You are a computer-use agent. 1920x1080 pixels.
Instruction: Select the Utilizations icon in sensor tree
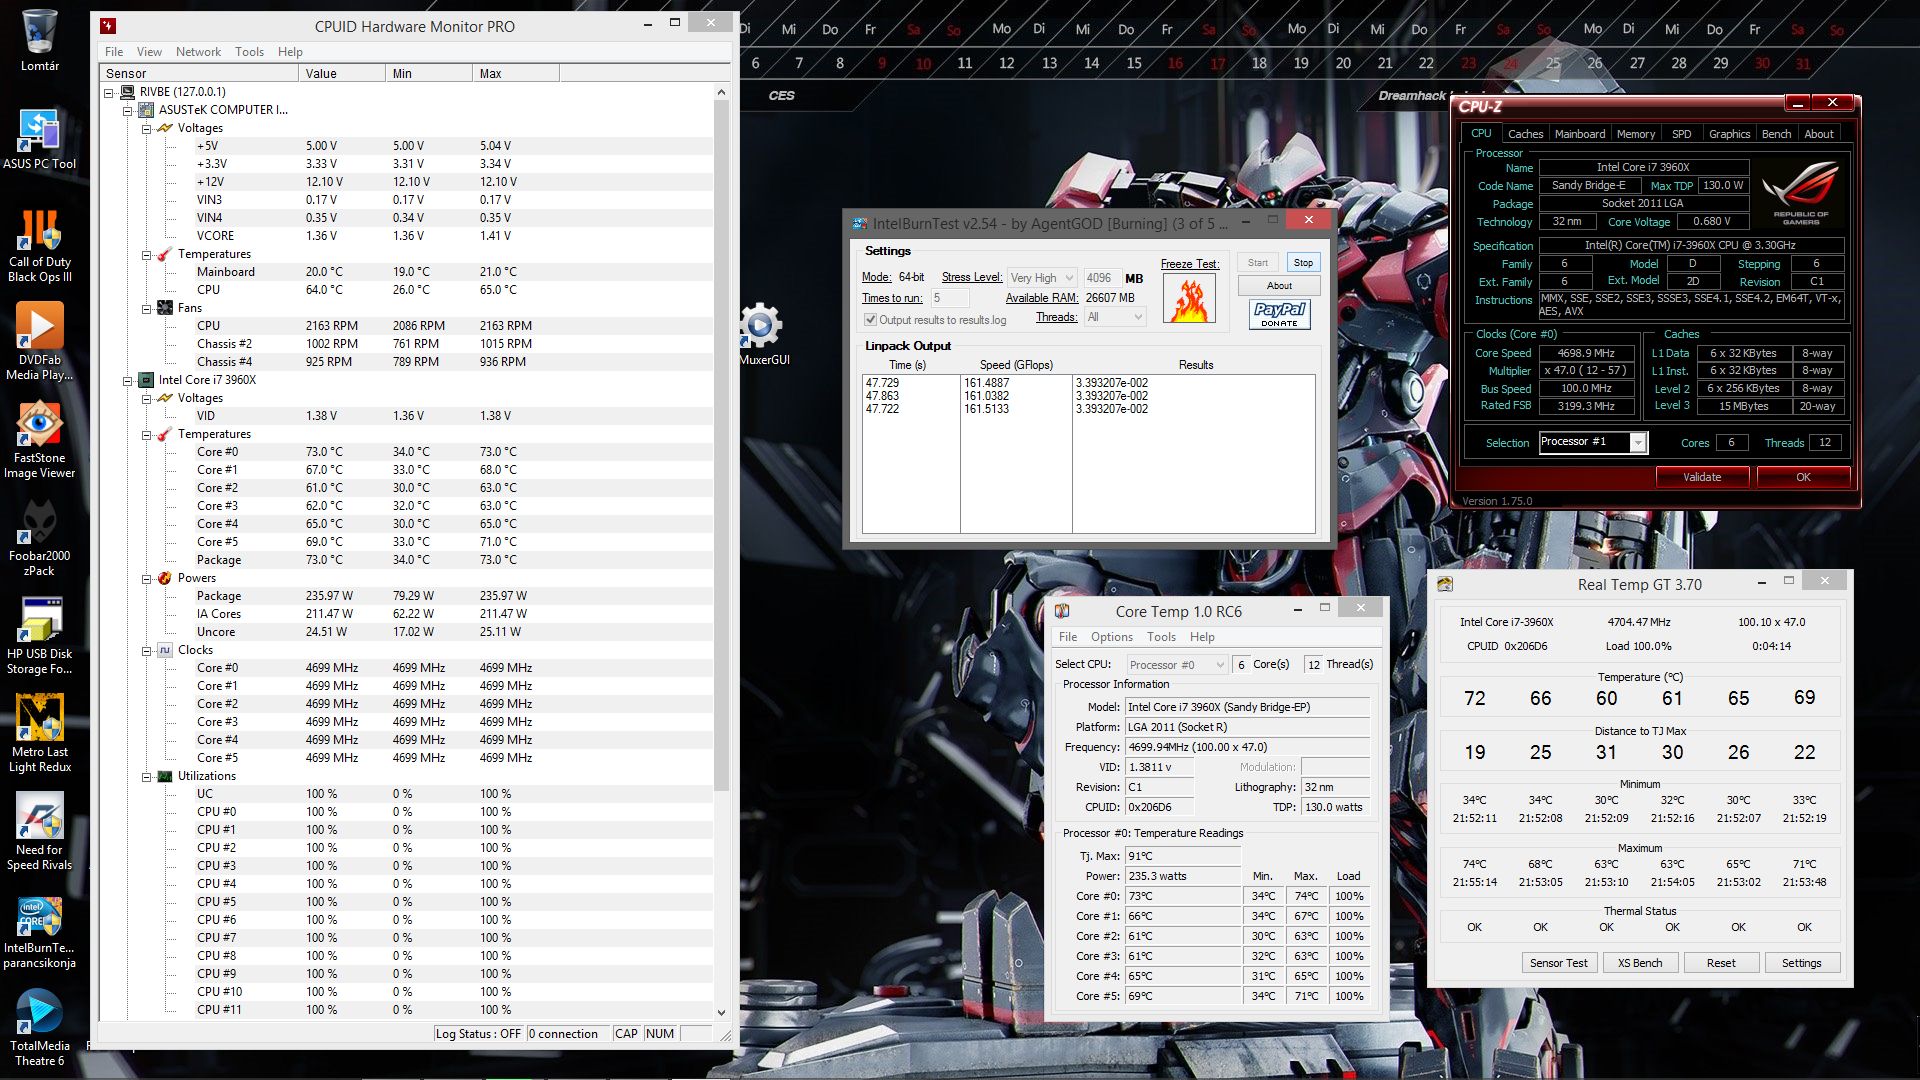pos(165,776)
